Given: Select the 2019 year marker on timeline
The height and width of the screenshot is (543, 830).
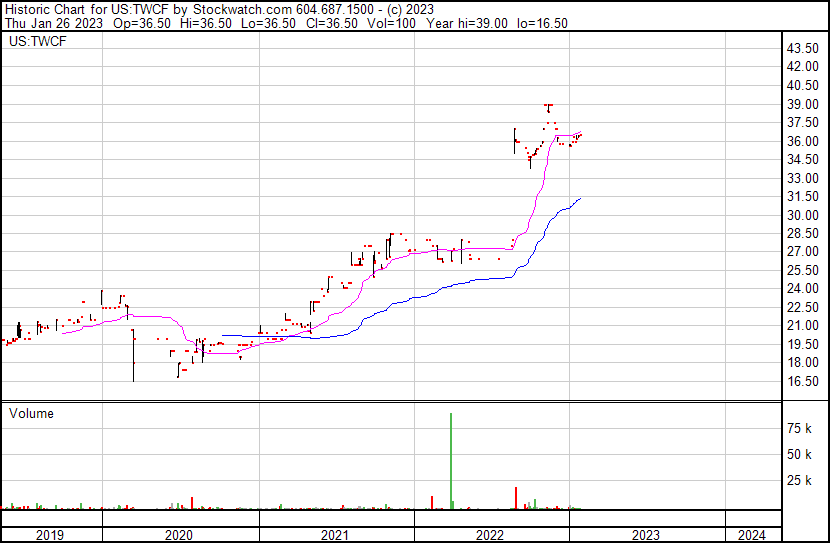Looking at the screenshot, I should click(50, 535).
